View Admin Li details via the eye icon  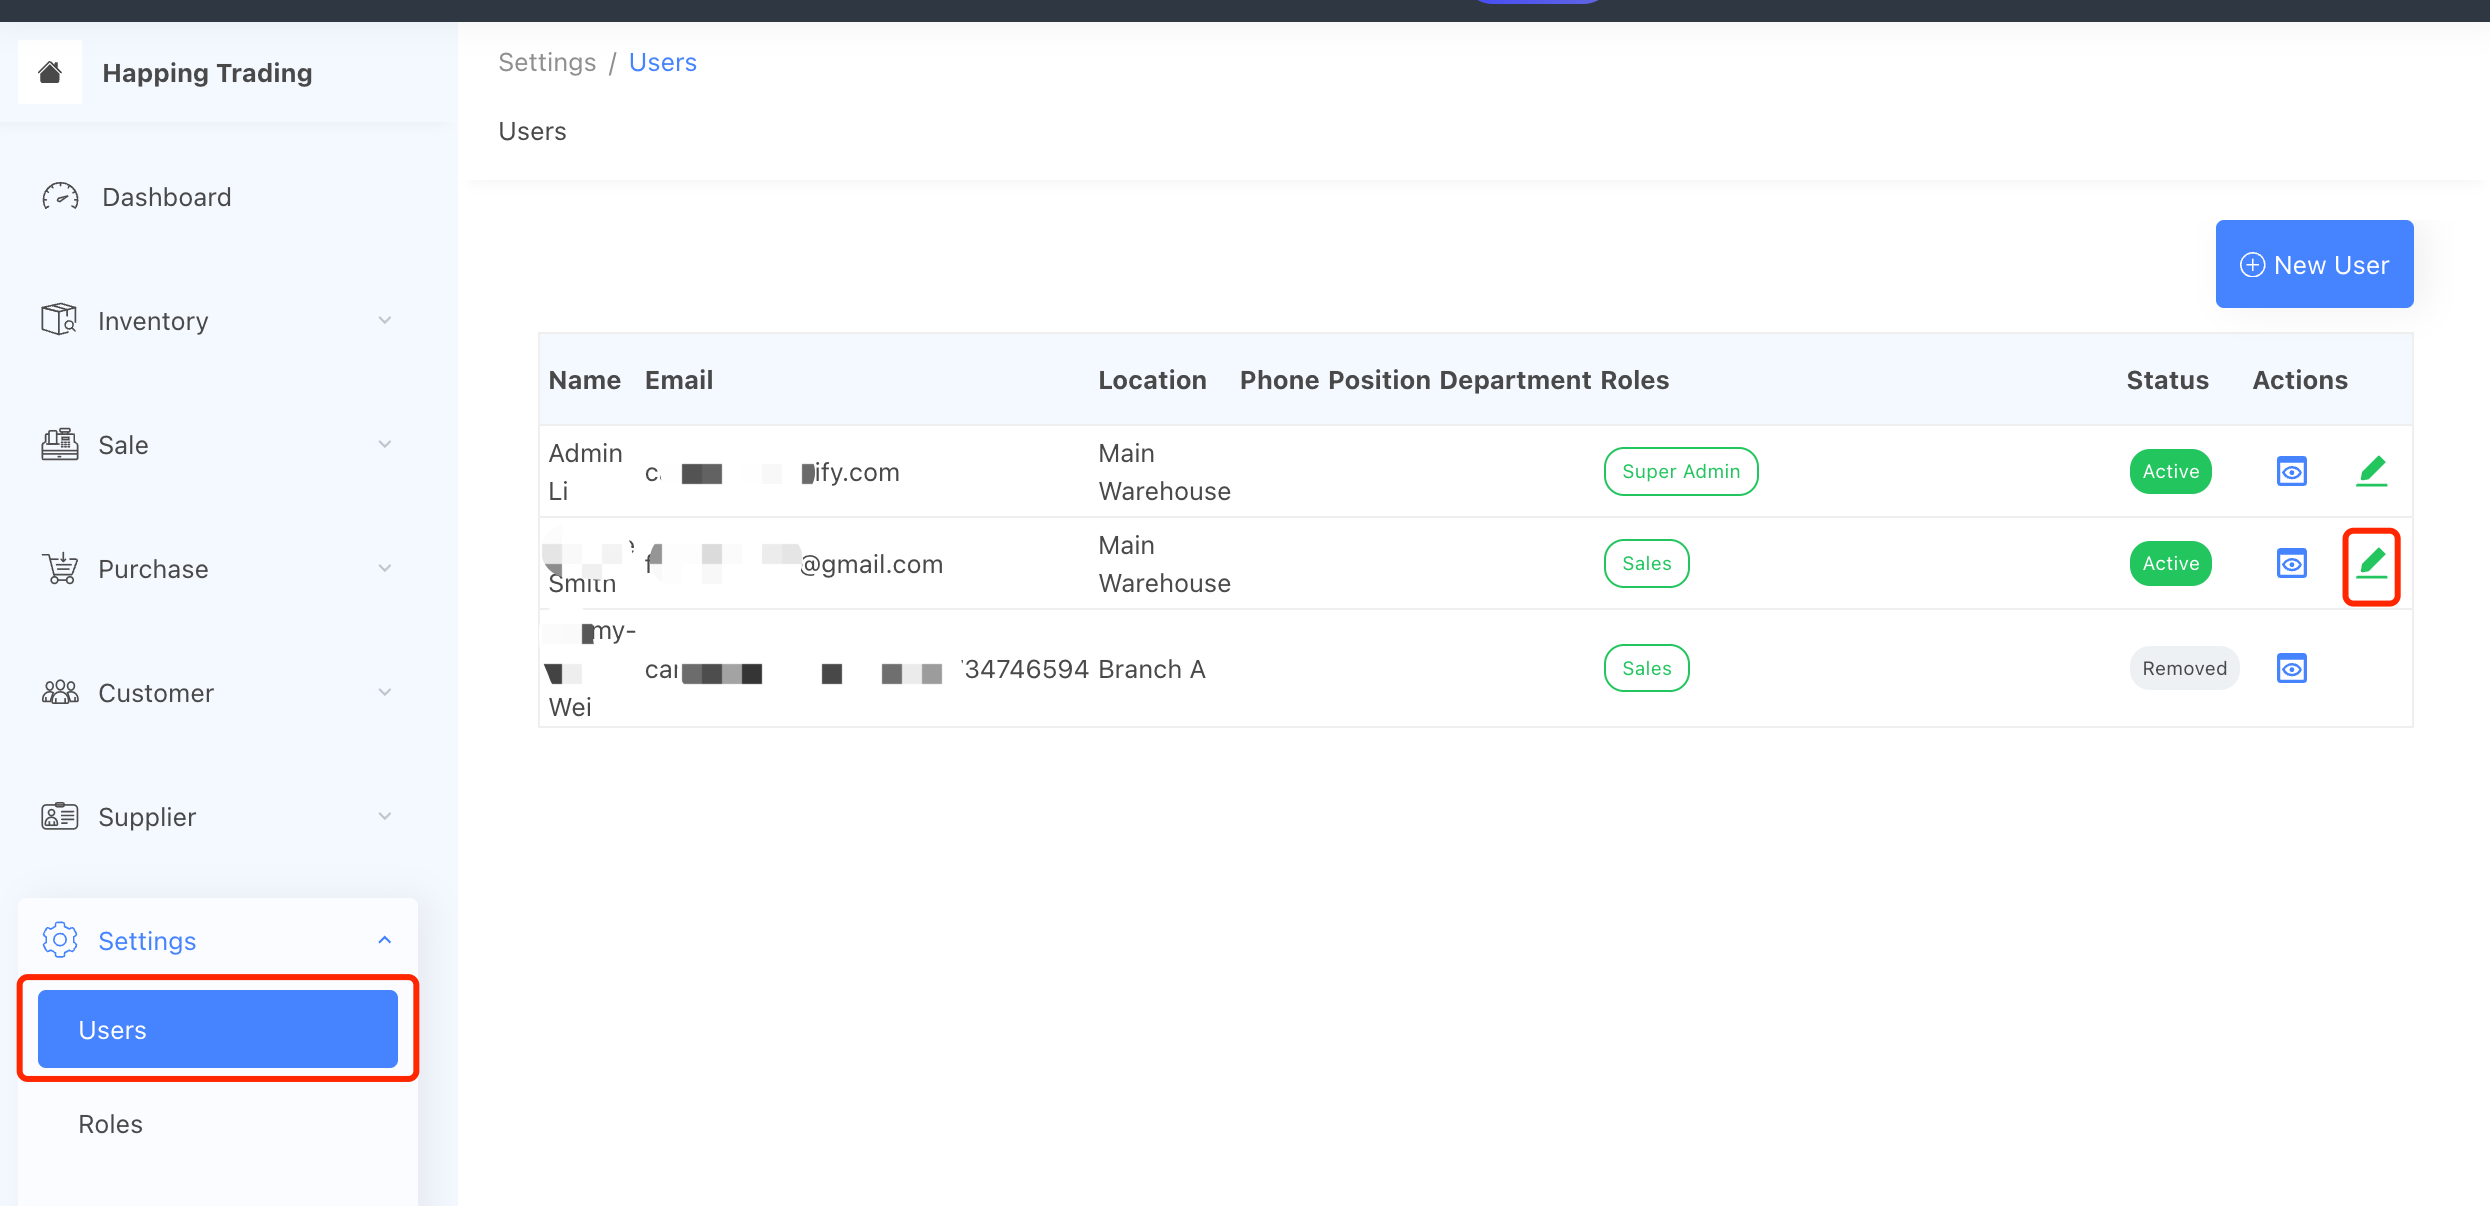[2291, 471]
